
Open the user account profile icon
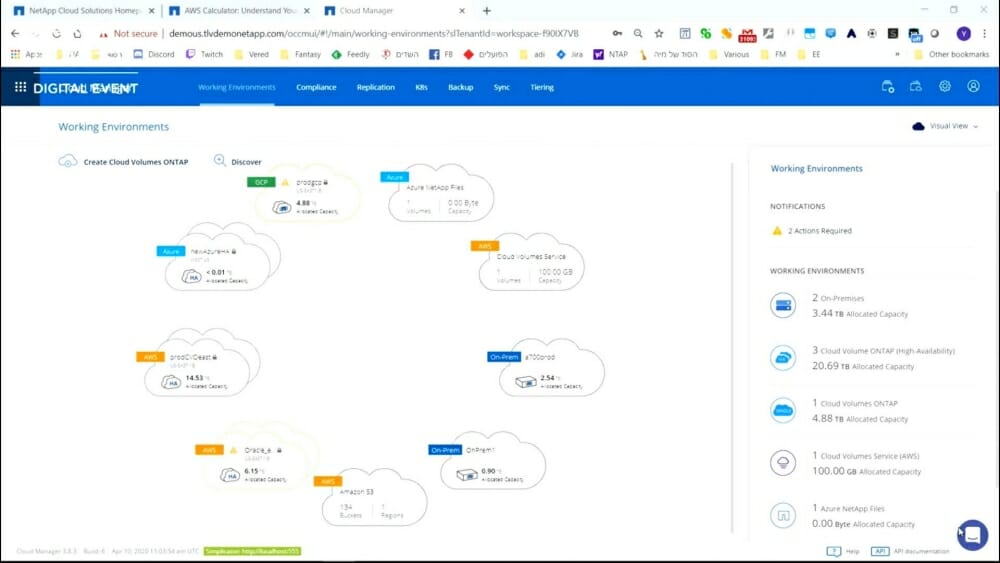pos(973,86)
